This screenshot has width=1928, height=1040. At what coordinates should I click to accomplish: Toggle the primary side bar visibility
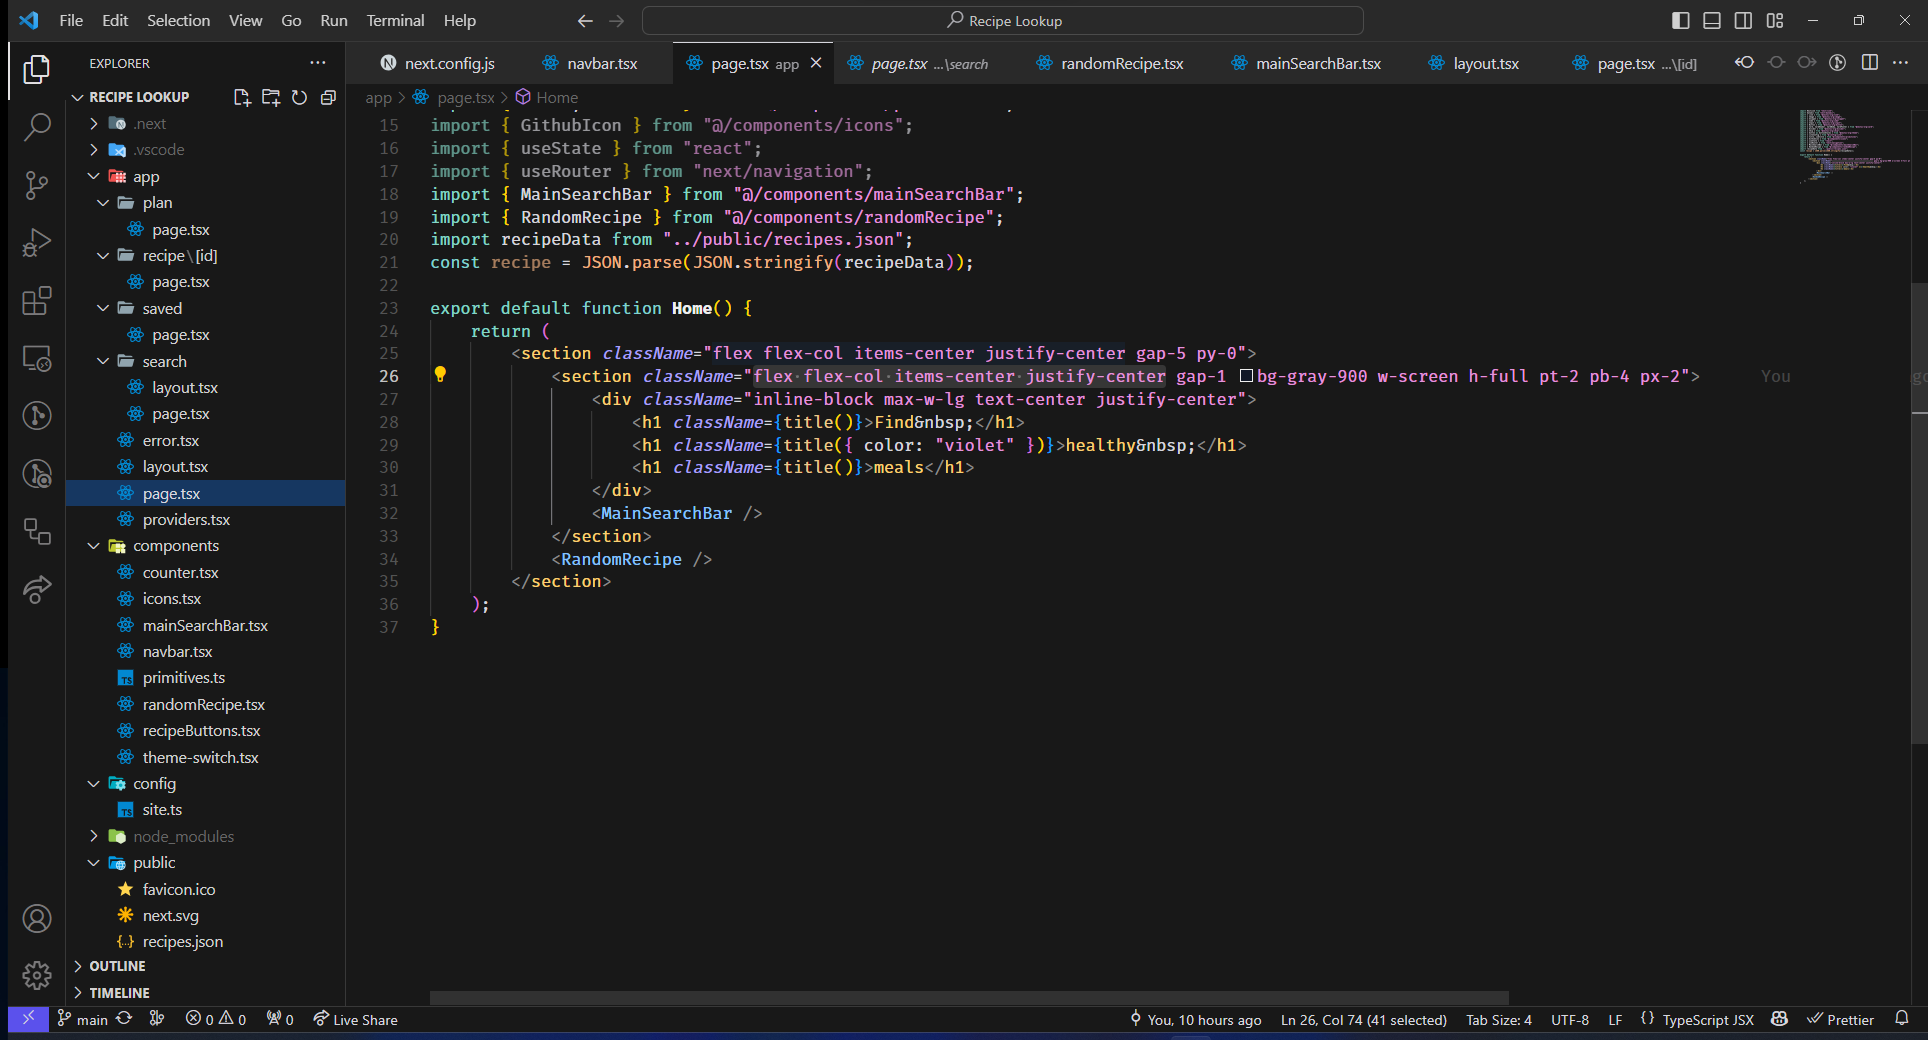[x=1680, y=21]
